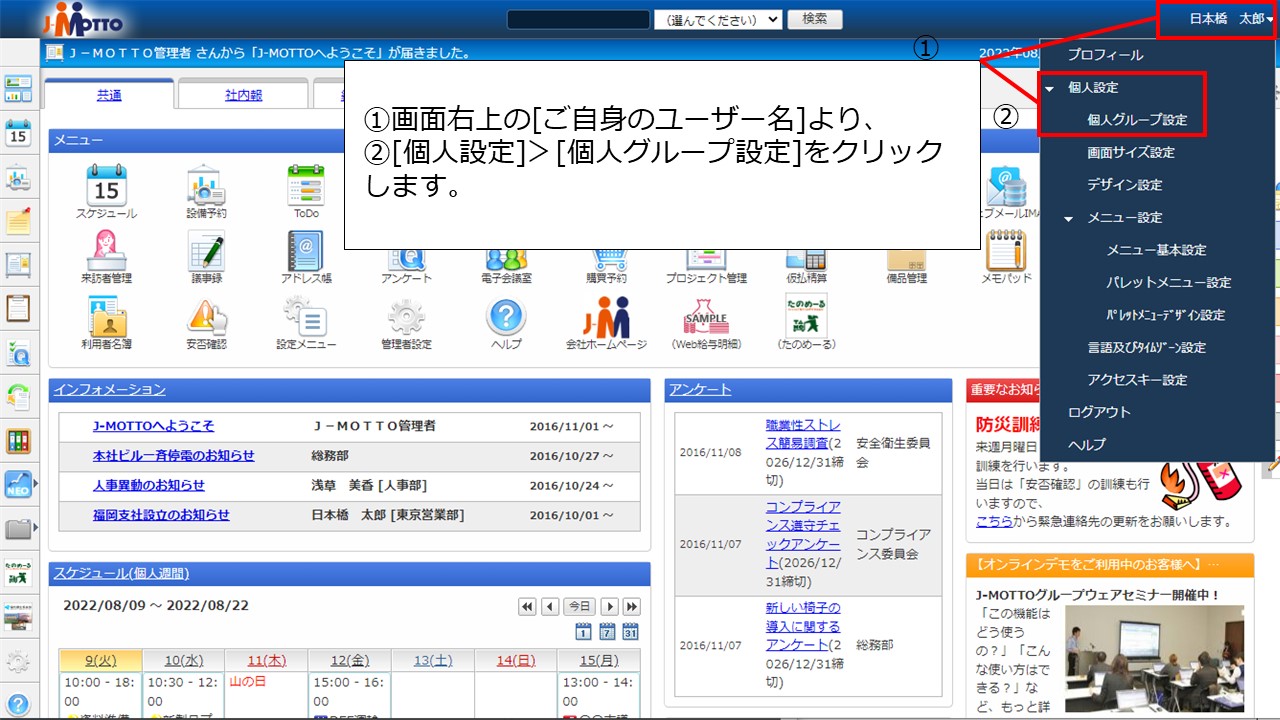Image resolution: width=1280 pixels, height=720 pixels.
Task: Open the 議事録 minutes icon
Action: [x=206, y=250]
